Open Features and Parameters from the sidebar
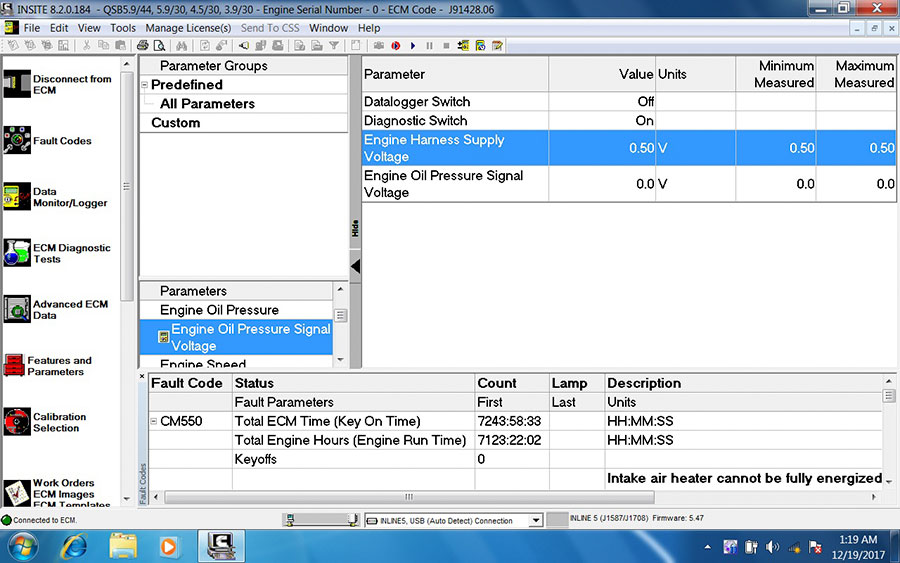The width and height of the screenshot is (900, 563). (15, 366)
